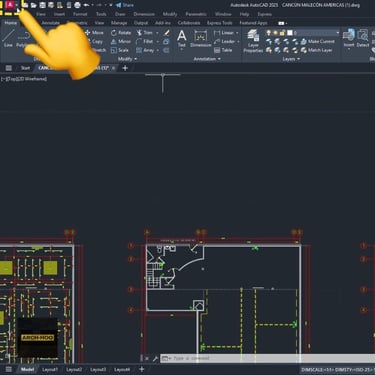Open the Dimension menu
Image resolution: width=375 pixels, height=375 pixels.
coord(144,14)
